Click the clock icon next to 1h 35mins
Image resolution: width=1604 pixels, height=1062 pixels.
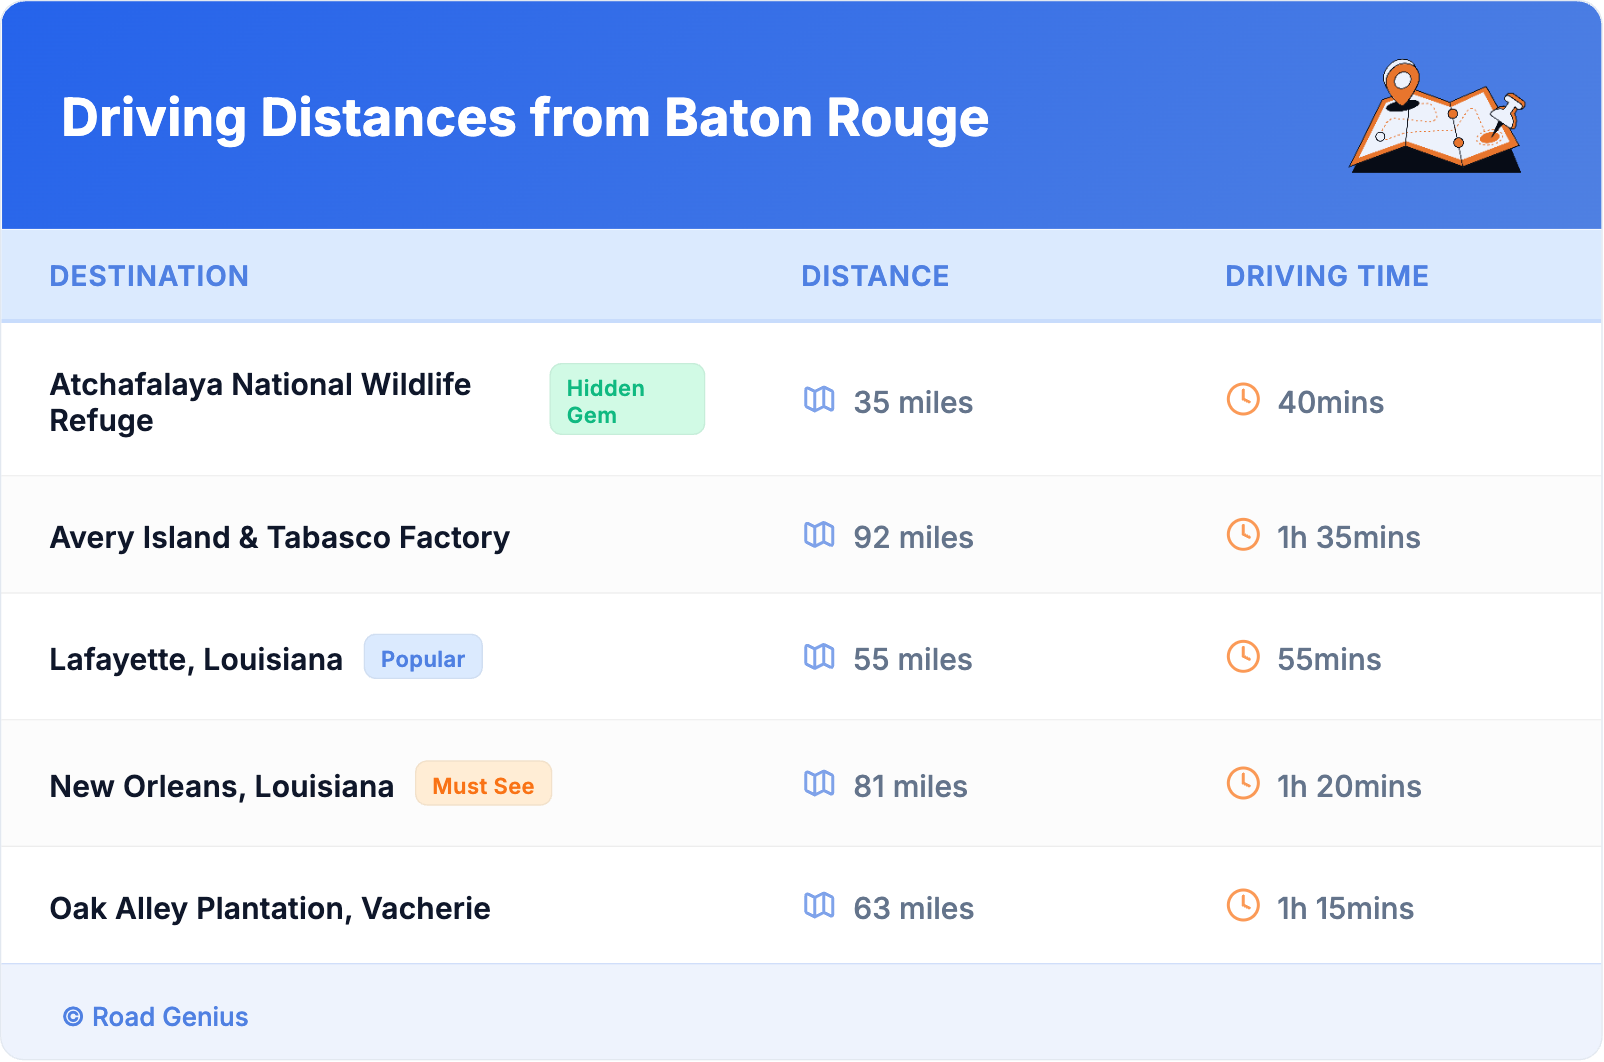pos(1243,535)
